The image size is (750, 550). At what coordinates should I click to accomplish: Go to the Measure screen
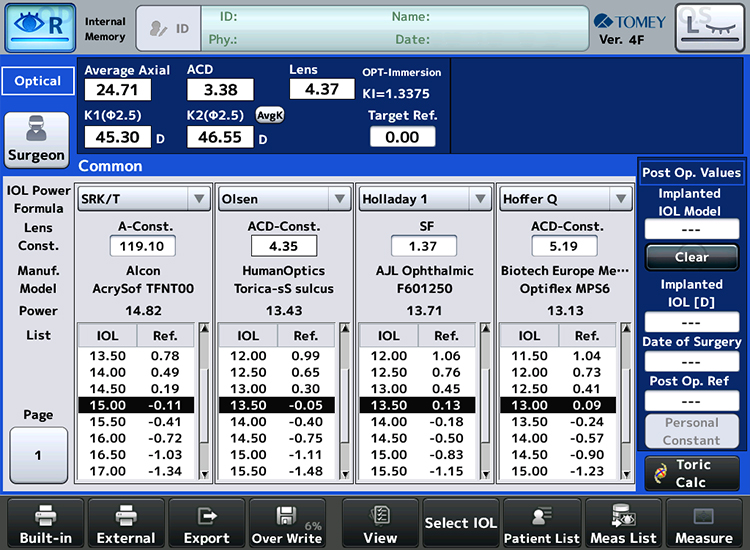703,524
